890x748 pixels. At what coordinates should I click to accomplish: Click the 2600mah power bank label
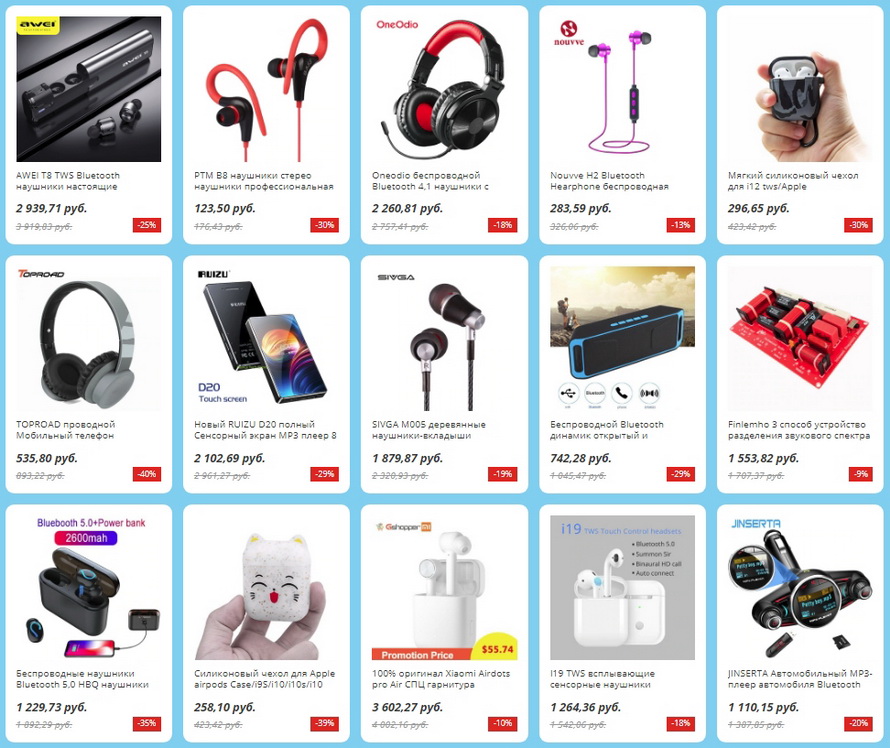point(86,538)
